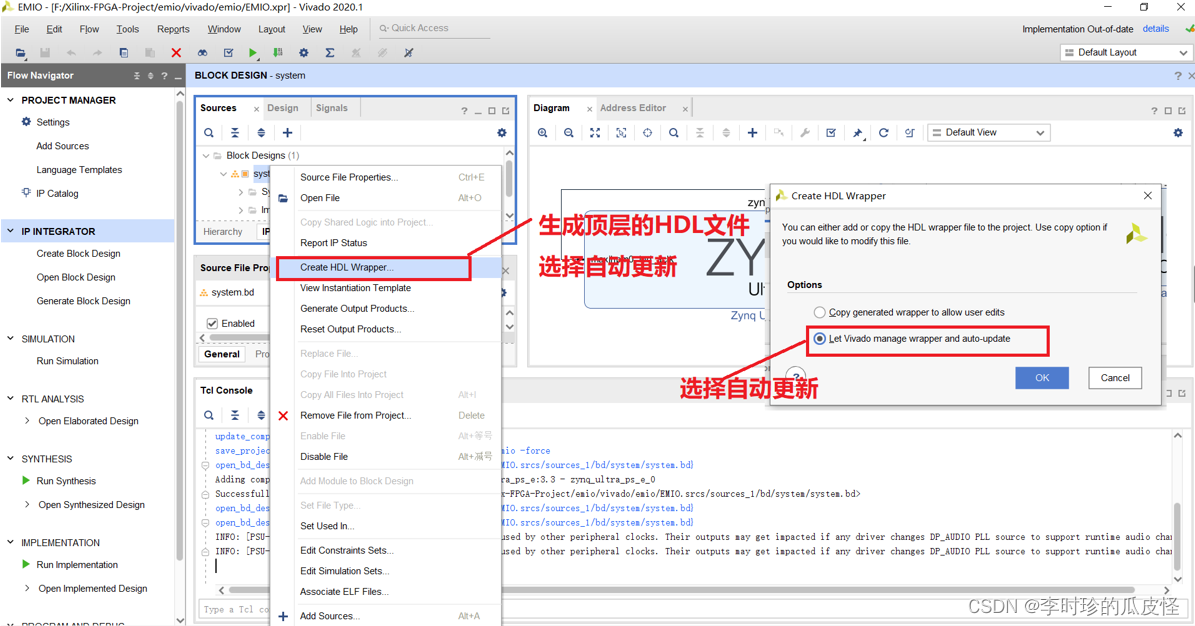Open the Settings gear in the main toolbar
This screenshot has height=626, width=1195.
click(x=303, y=53)
